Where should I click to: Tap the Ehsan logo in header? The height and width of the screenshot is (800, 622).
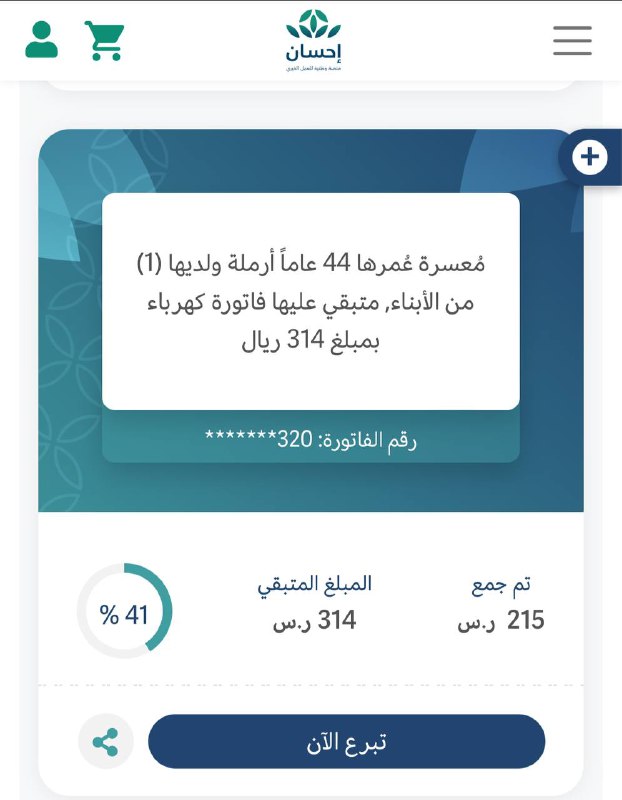313,40
